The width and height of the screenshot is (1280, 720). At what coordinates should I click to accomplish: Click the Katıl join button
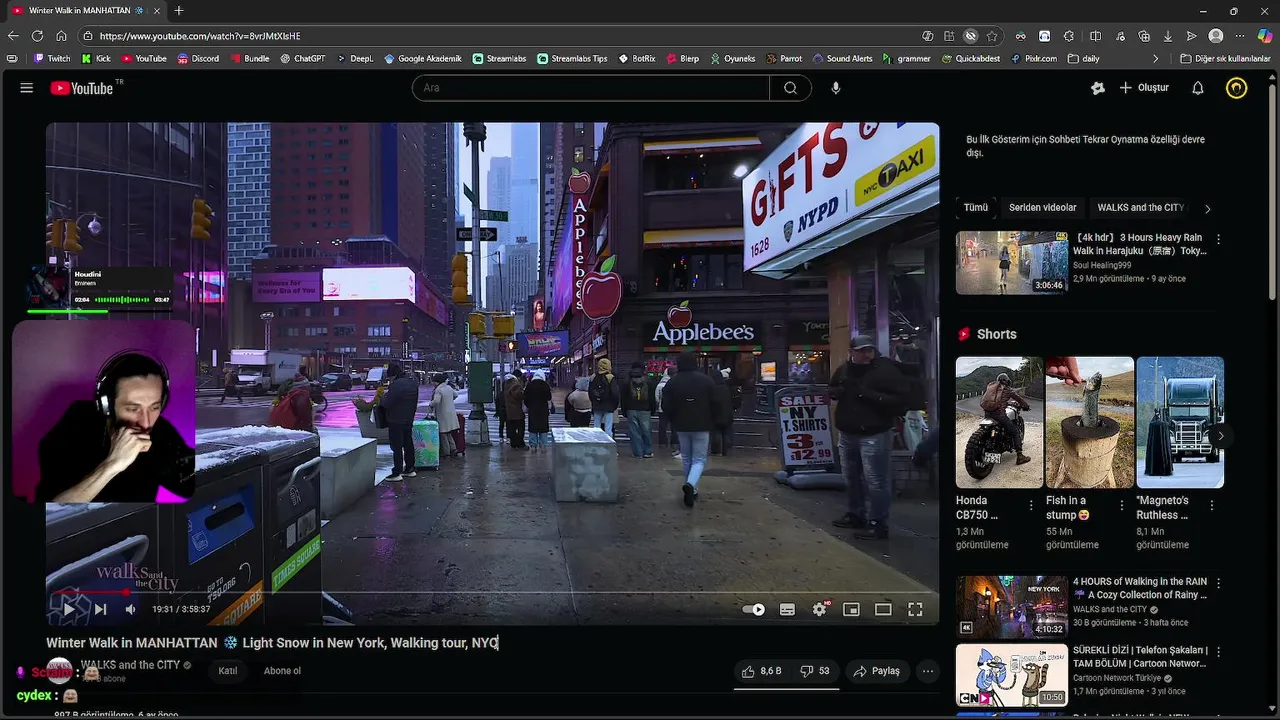[228, 671]
